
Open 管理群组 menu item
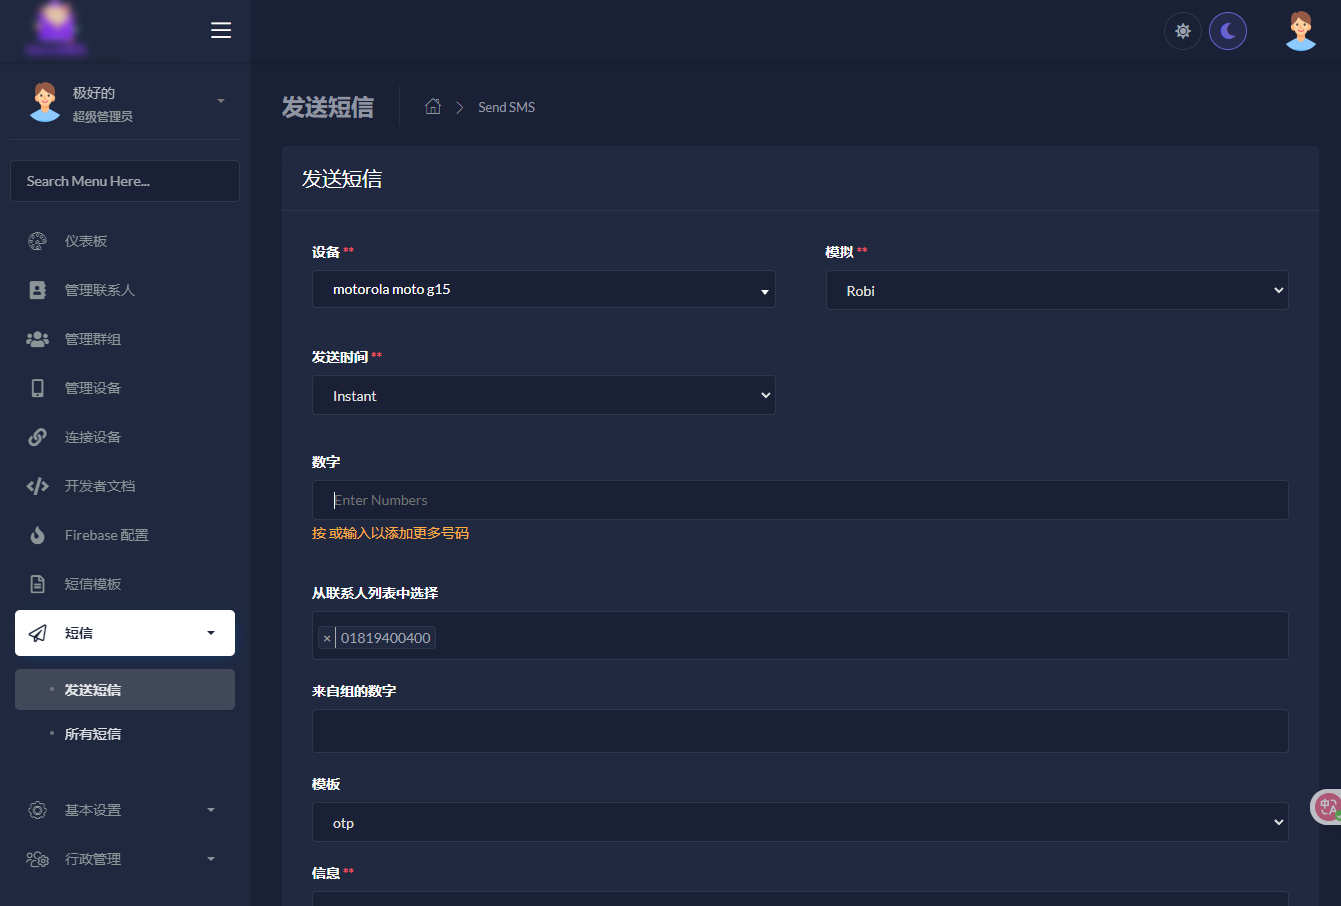coord(125,339)
